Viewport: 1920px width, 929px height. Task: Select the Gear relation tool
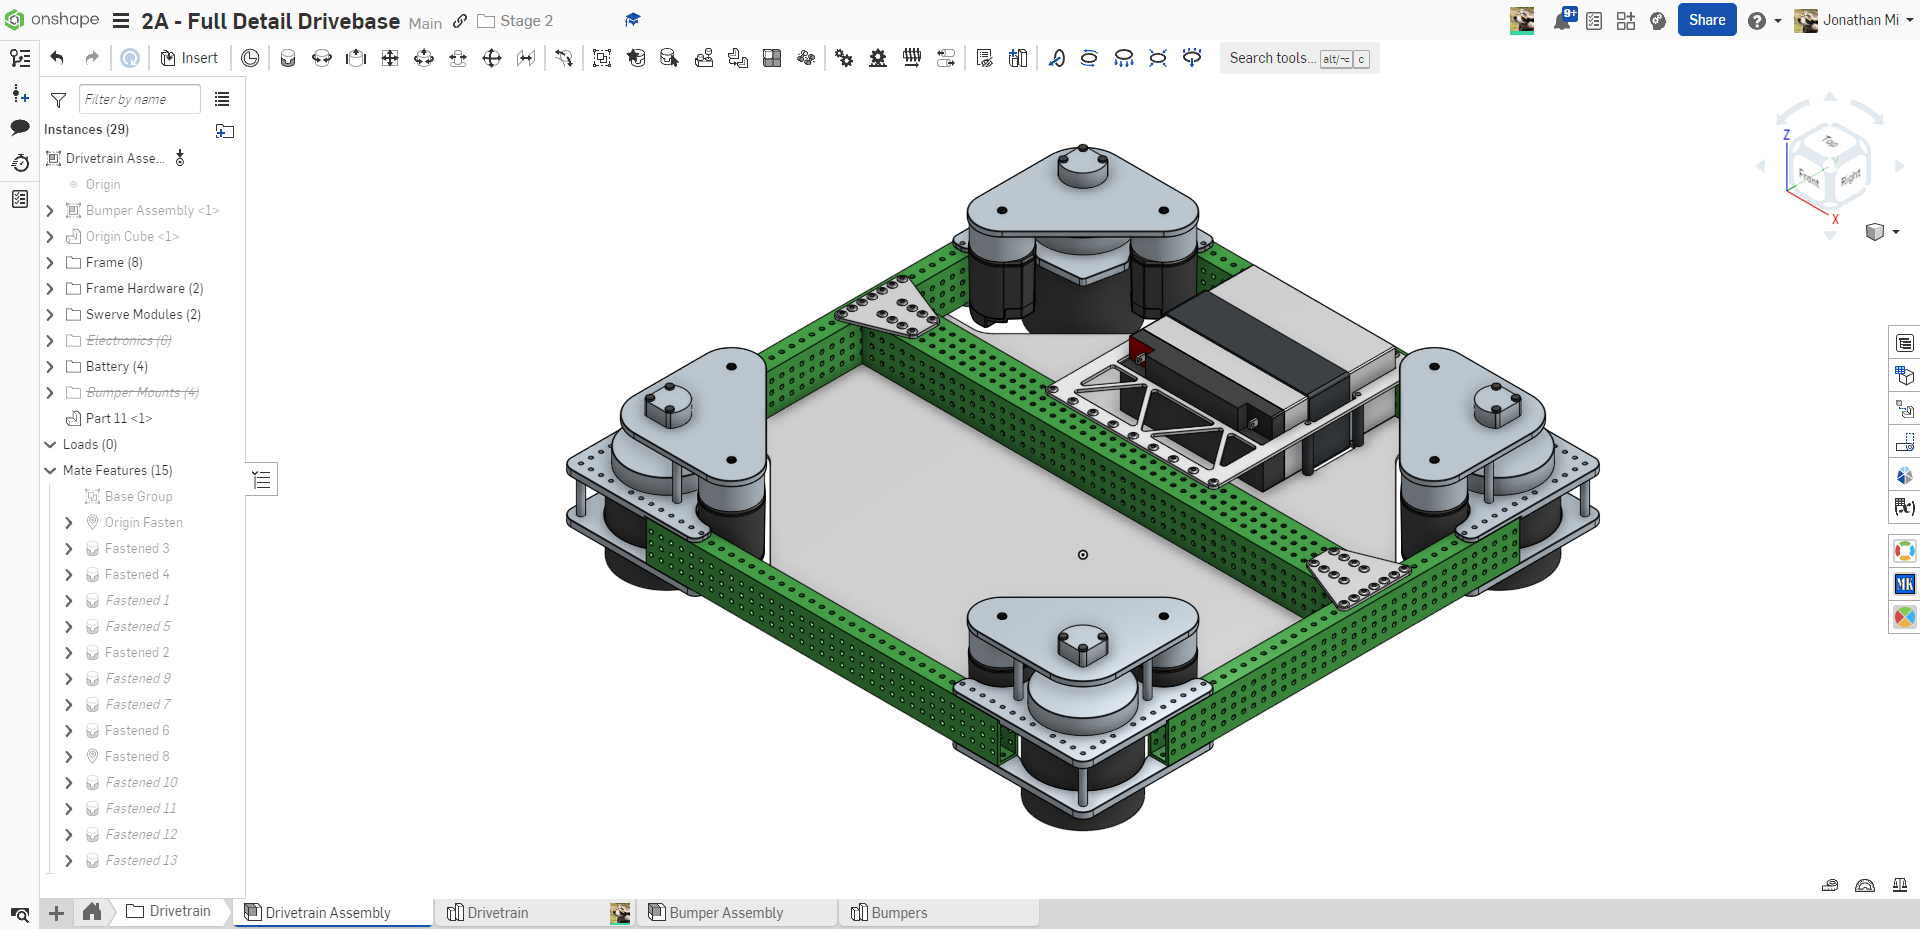click(x=844, y=58)
